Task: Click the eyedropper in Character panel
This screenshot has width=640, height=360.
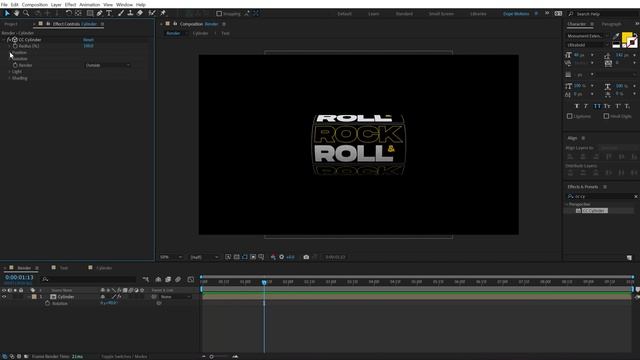Action: (616, 36)
